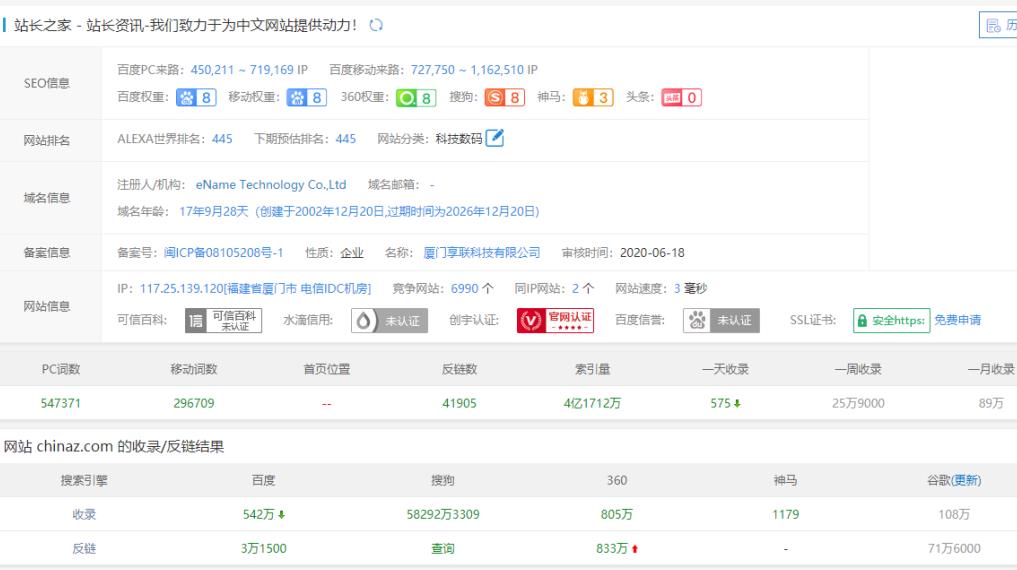Click the Baidu weight badge showing 8
The image size is (1017, 570).
tap(196, 97)
